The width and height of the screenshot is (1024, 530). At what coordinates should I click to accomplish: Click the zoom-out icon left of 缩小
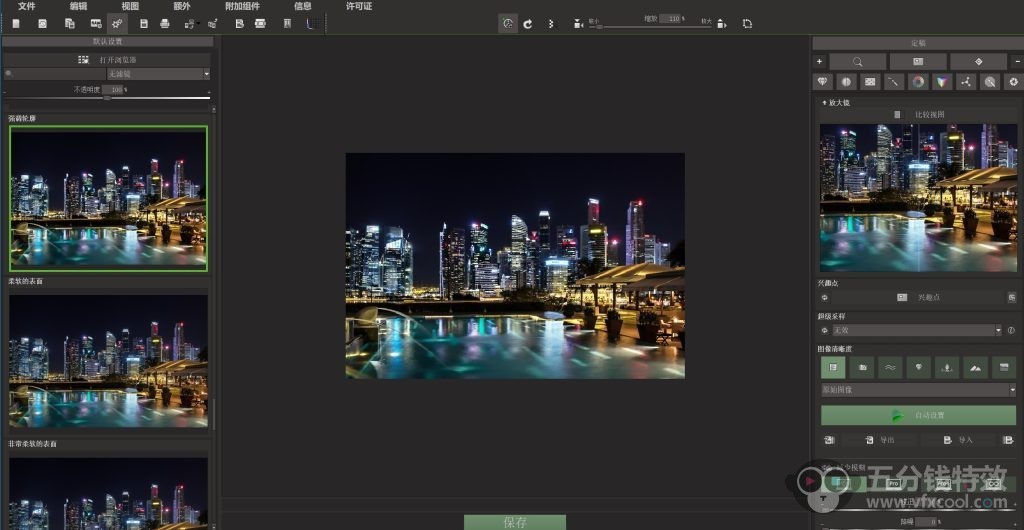[578, 23]
